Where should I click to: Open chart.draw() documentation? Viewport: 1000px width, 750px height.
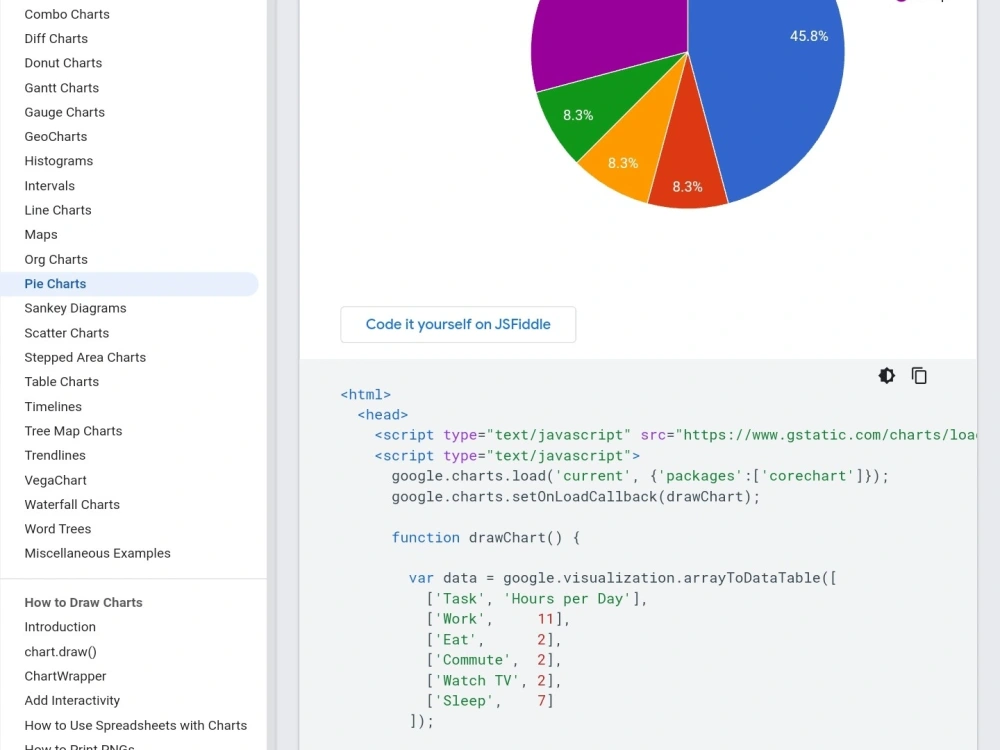[61, 651]
